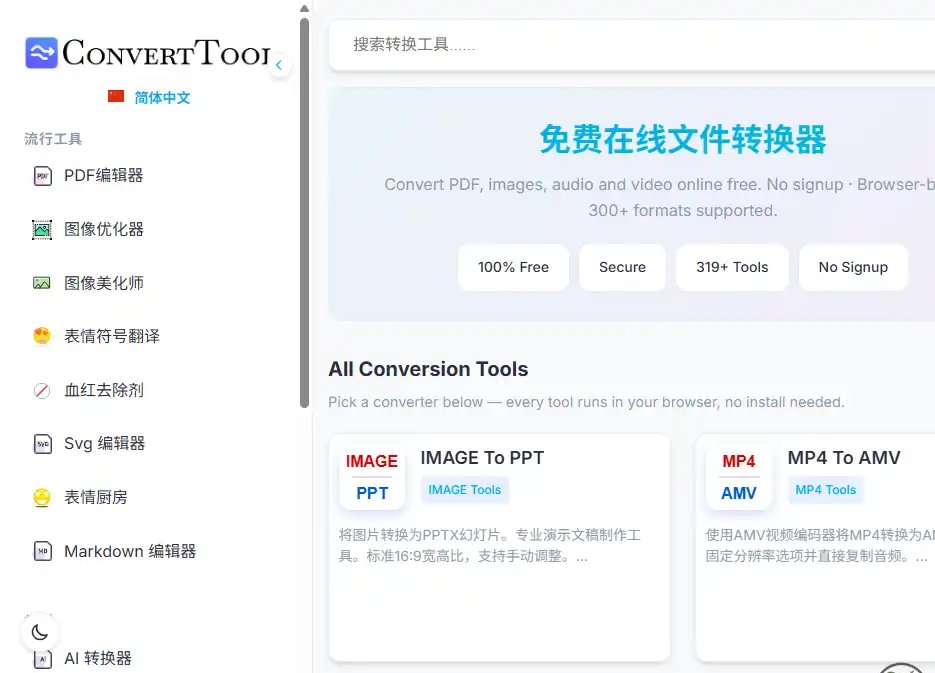
Task: Click the Chinese flag icon
Action: 116,96
